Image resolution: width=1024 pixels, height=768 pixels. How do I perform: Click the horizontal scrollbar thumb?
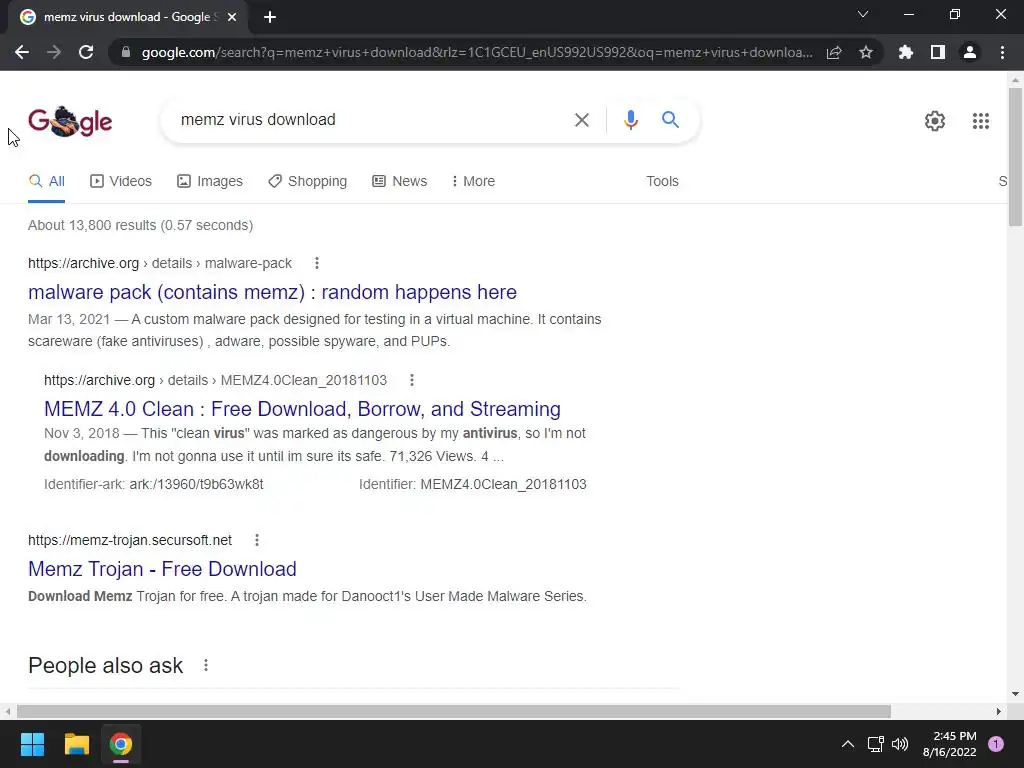point(454,711)
